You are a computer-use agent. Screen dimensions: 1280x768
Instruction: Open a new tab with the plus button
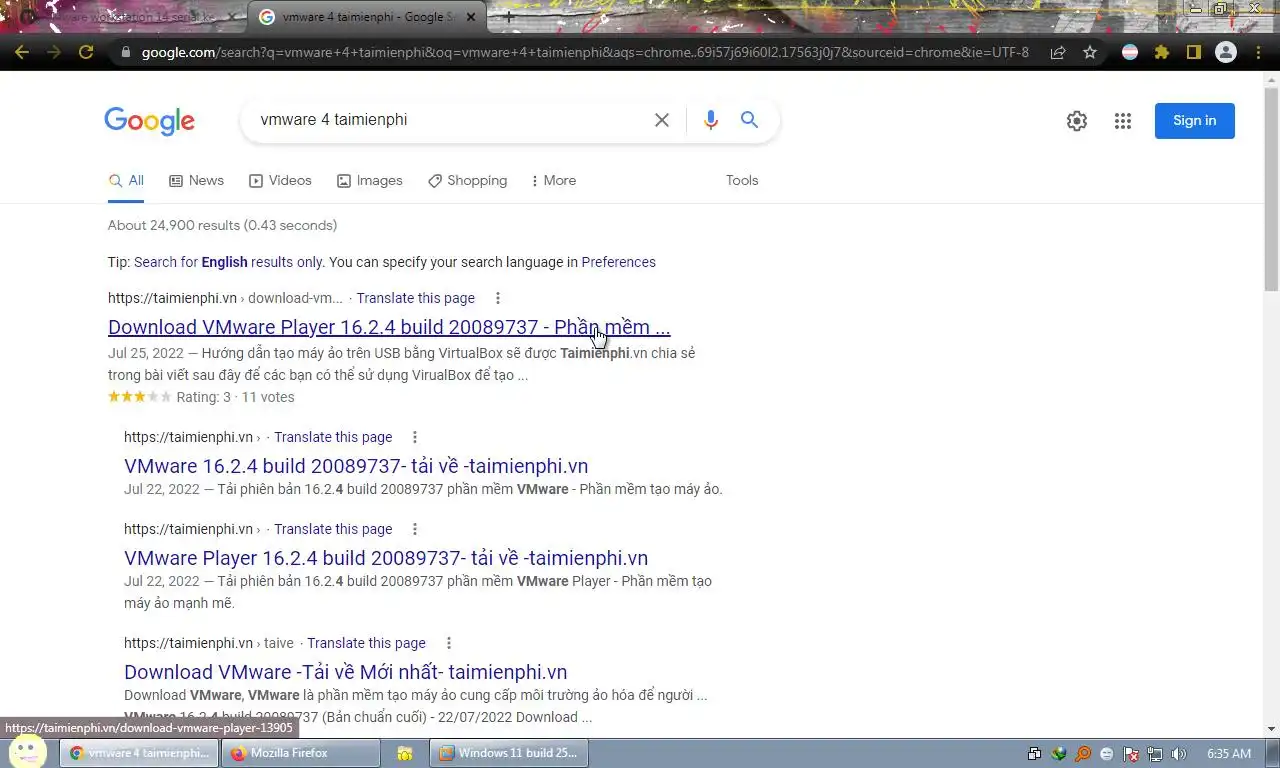click(x=509, y=17)
